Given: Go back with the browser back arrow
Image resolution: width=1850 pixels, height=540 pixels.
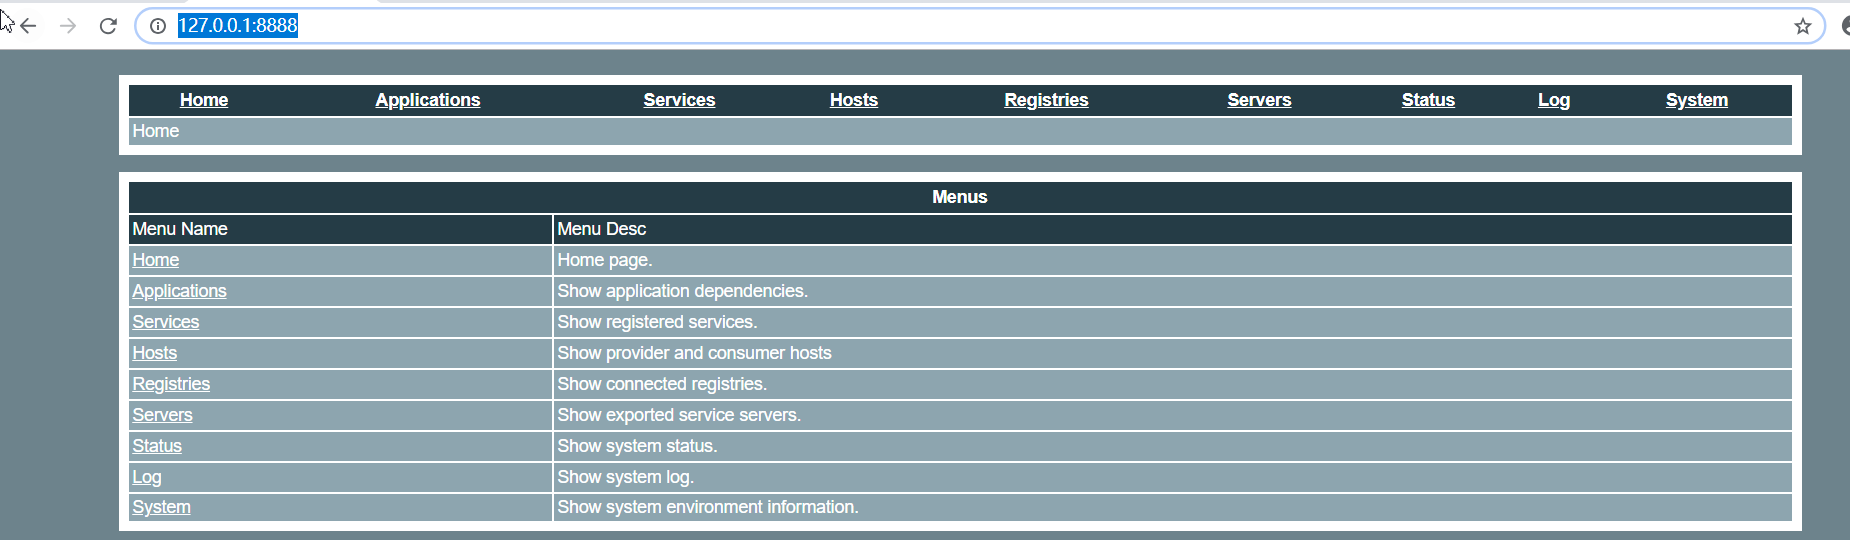Looking at the screenshot, I should (28, 26).
